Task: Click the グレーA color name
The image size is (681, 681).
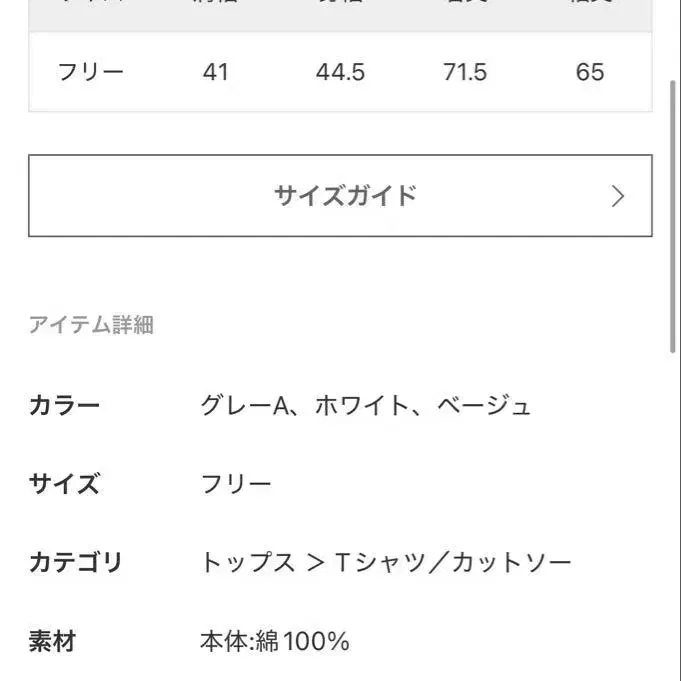Action: (x=244, y=406)
